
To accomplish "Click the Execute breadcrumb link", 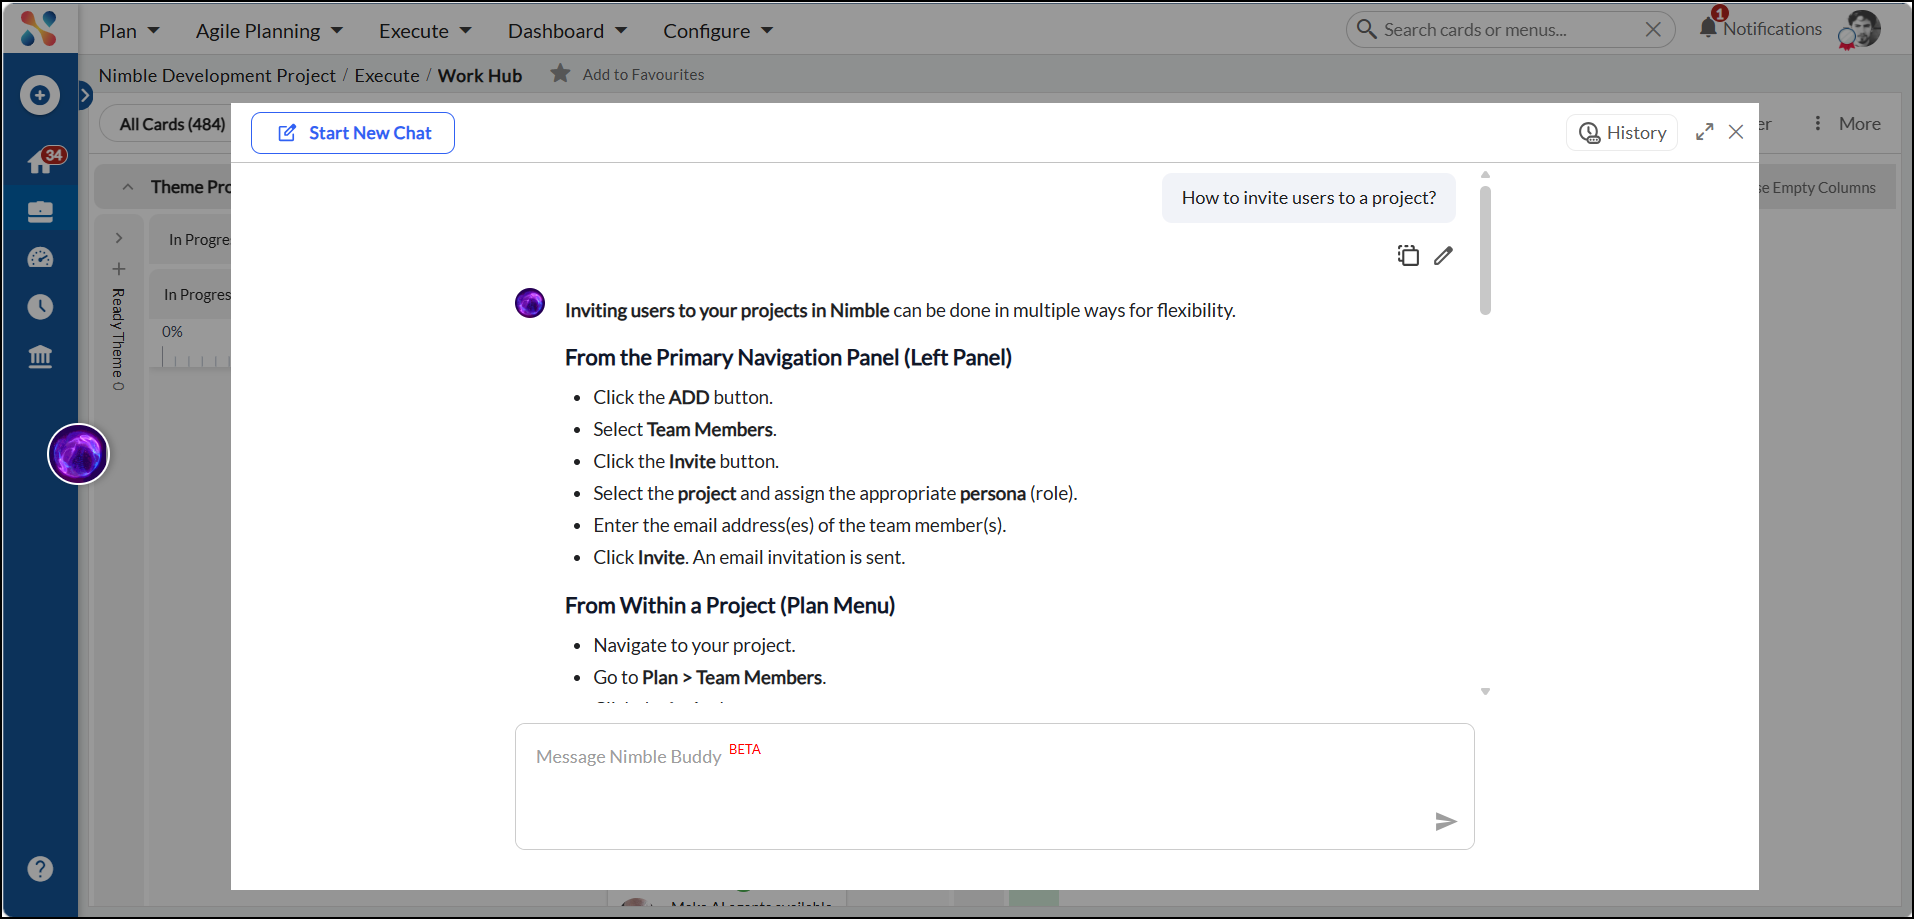I will (387, 75).
